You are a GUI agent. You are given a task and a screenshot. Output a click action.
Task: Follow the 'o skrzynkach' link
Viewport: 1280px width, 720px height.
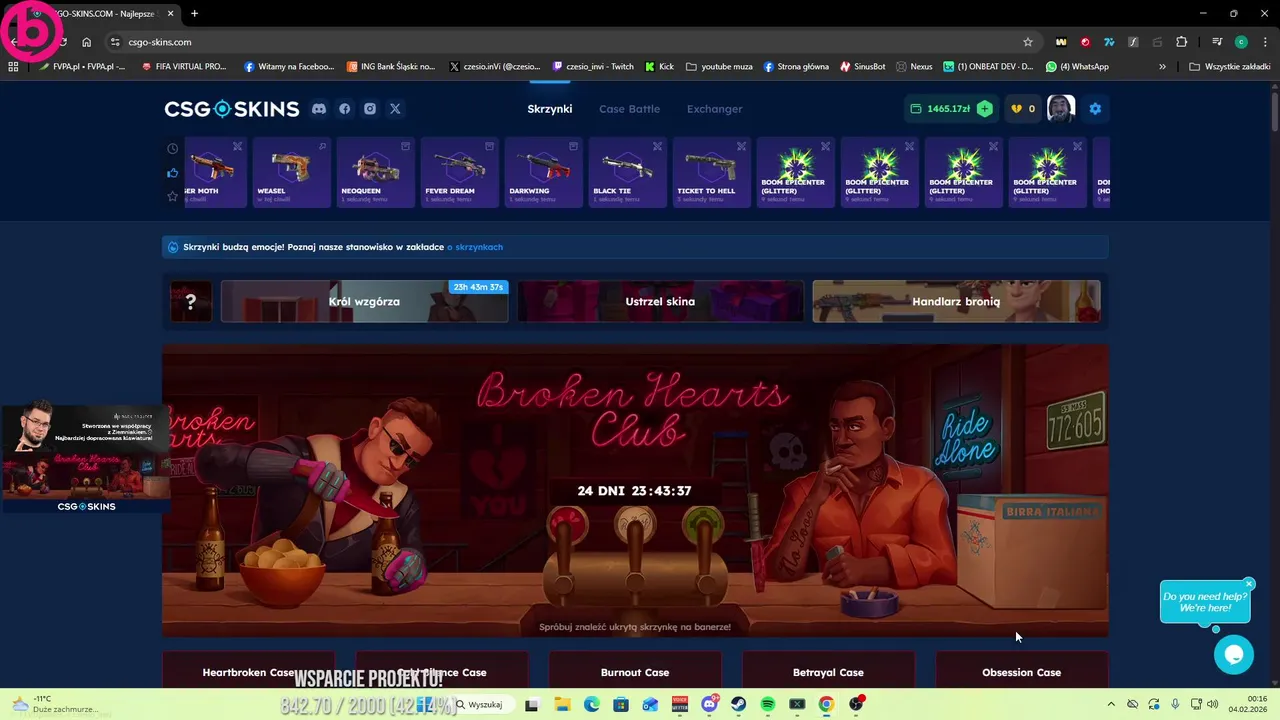point(475,247)
